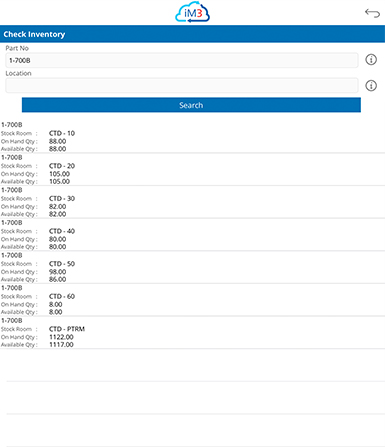Select the CTD - 60 stock room entry
The image size is (385, 447).
[x=192, y=300]
